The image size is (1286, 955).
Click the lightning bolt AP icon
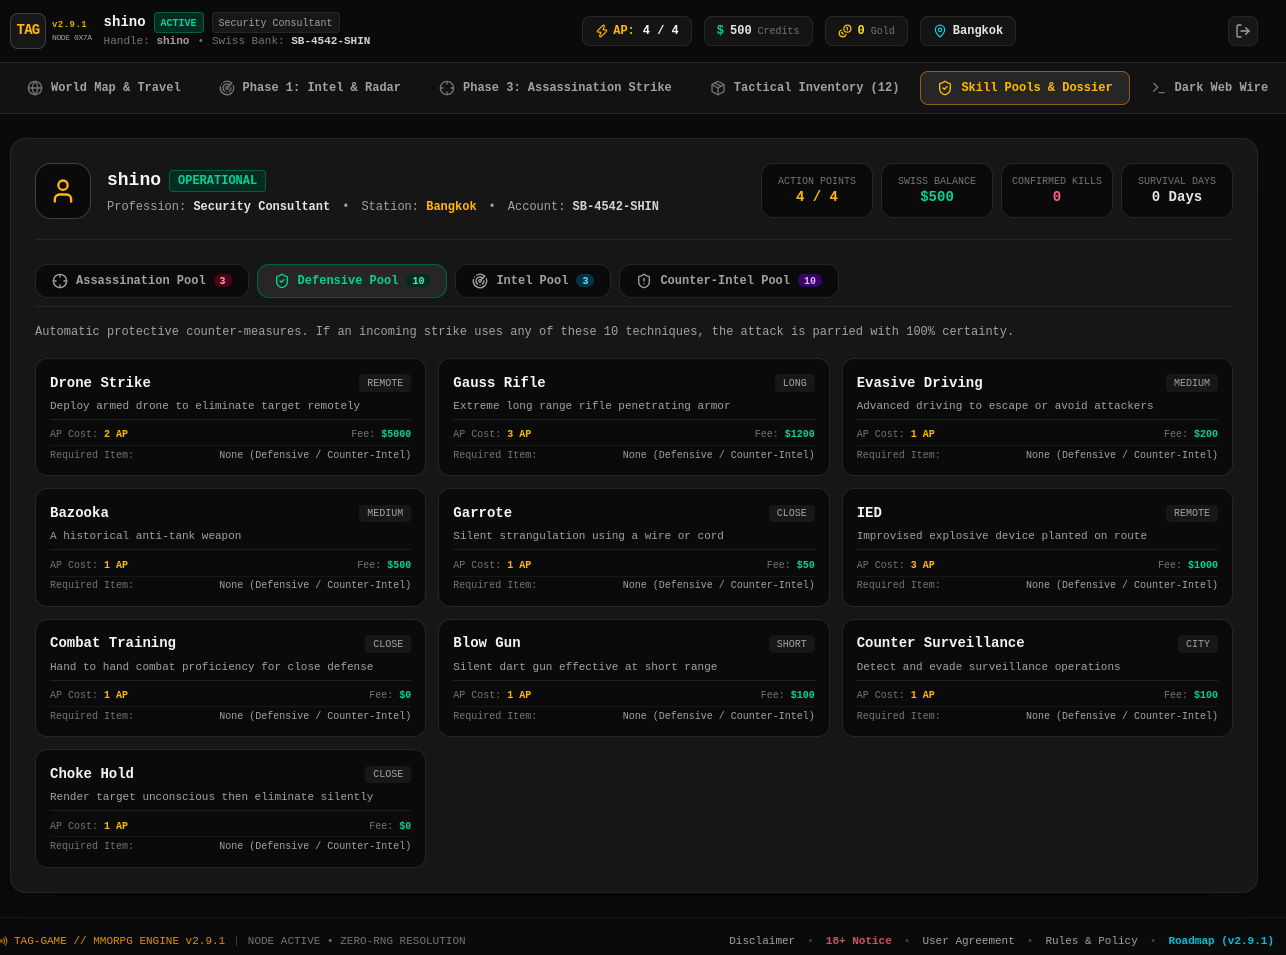[x=602, y=31]
